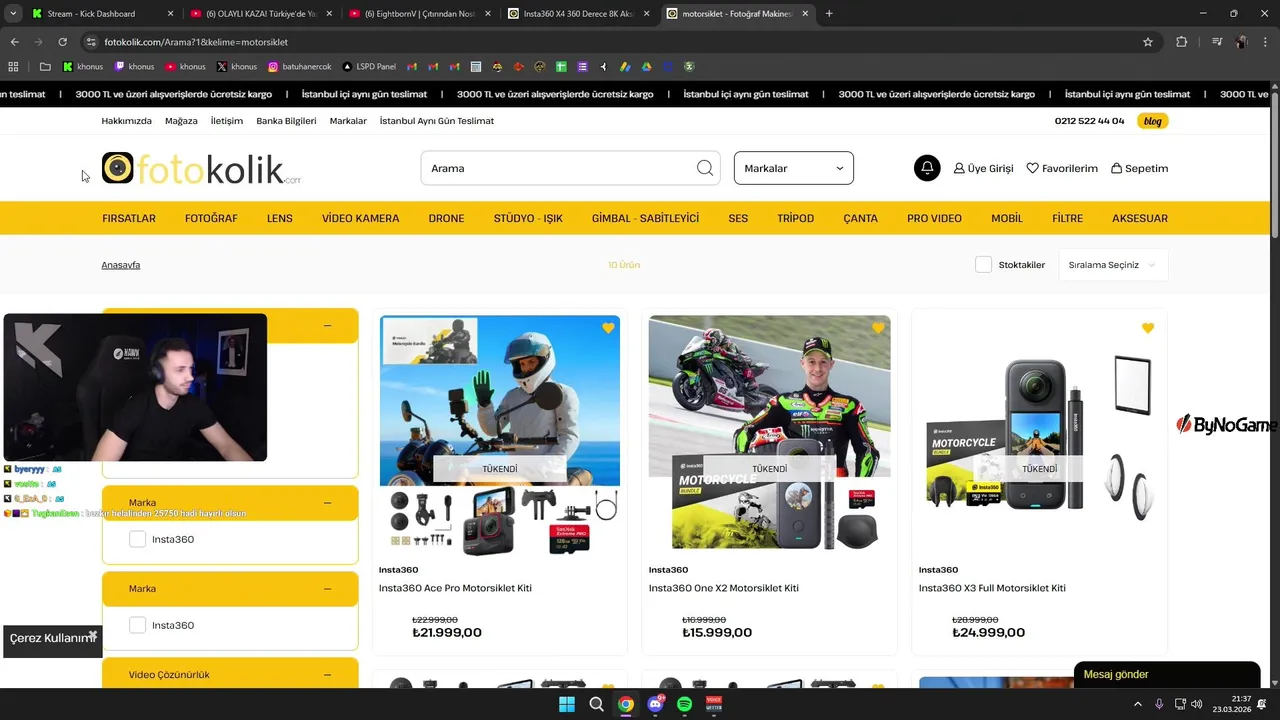Open the yellow blog badge
Screen dimensions: 1280x720
pos(1153,121)
